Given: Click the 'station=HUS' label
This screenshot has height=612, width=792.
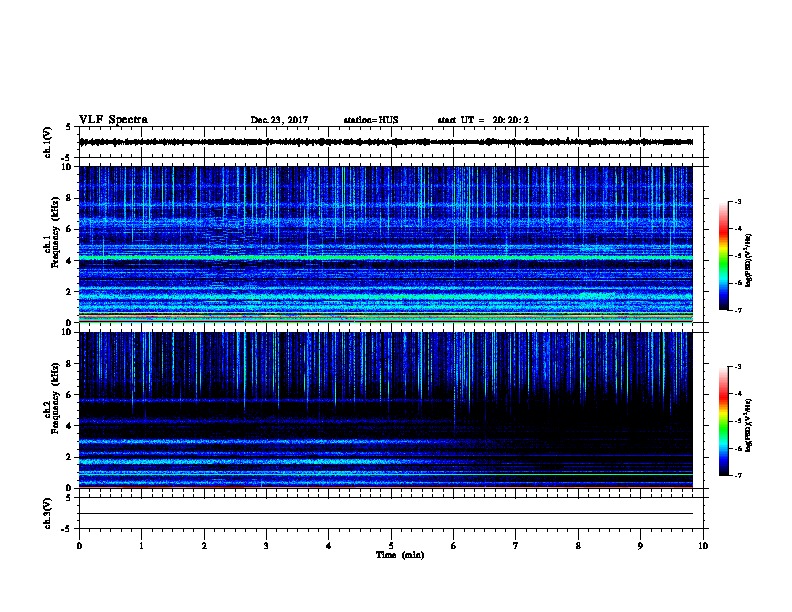Looking at the screenshot, I should click(x=371, y=120).
